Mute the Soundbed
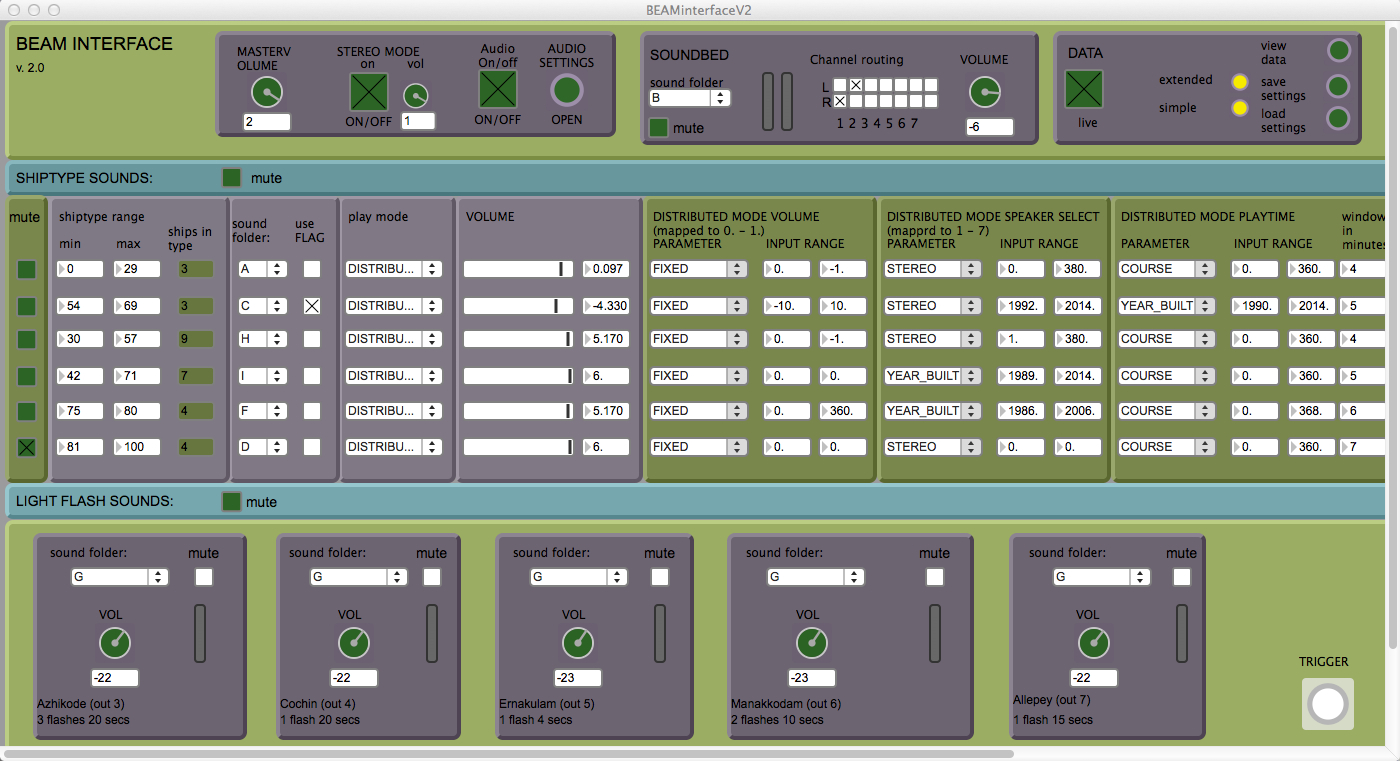The height and width of the screenshot is (761, 1400). point(659,127)
